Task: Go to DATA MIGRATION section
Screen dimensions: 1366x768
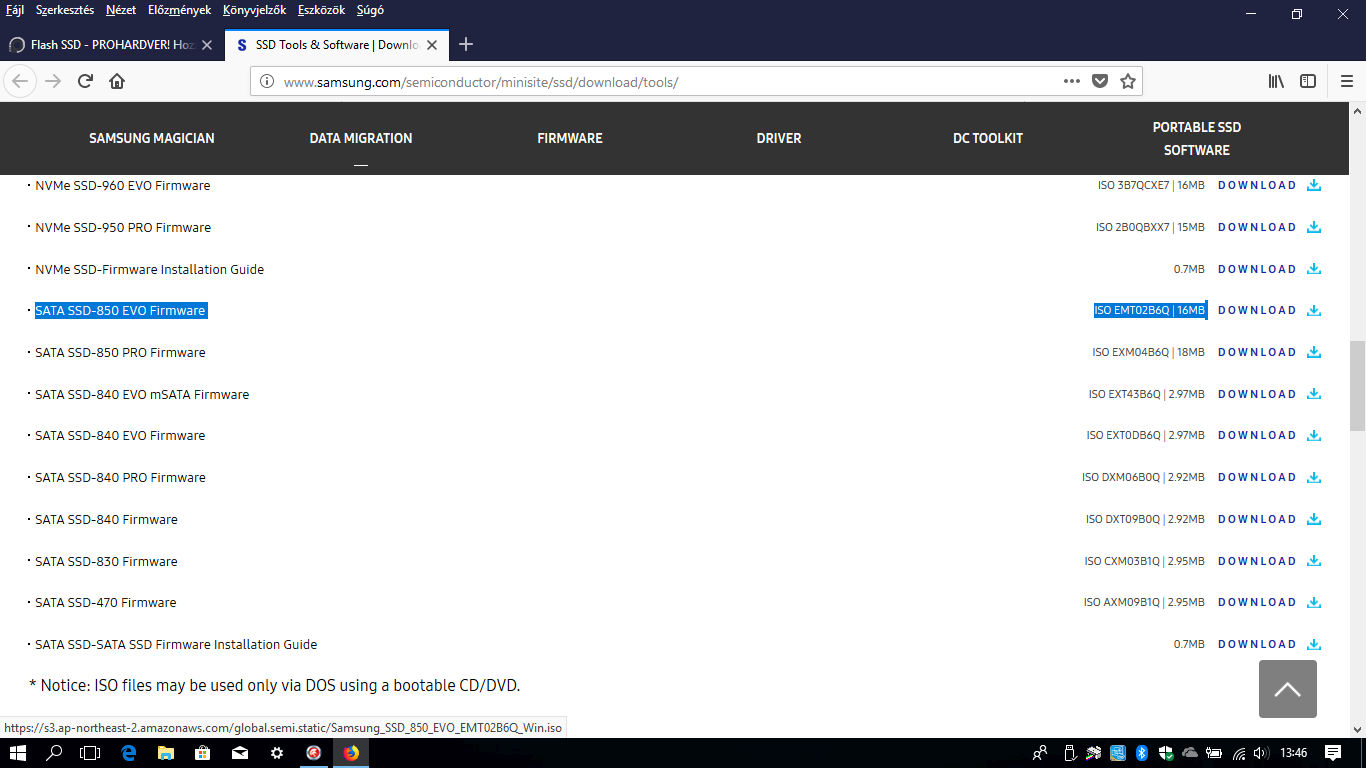Action: coord(361,138)
